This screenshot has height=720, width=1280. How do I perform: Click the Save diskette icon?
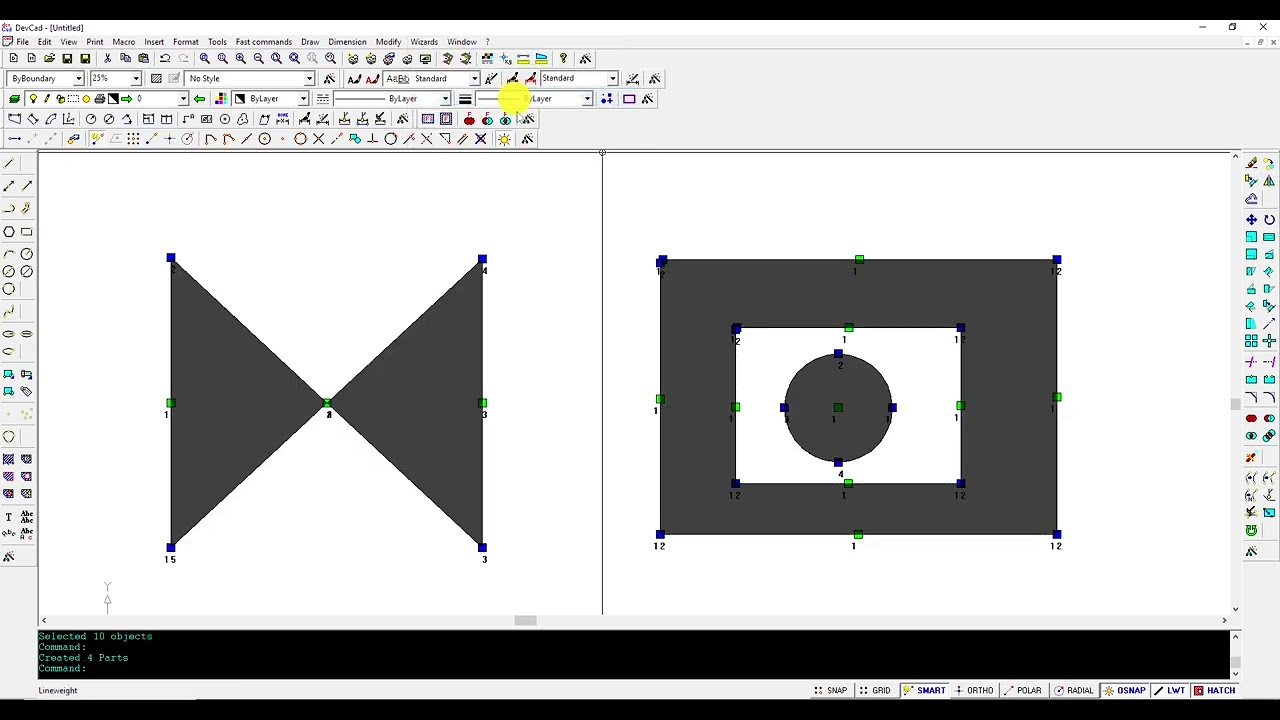(x=68, y=59)
